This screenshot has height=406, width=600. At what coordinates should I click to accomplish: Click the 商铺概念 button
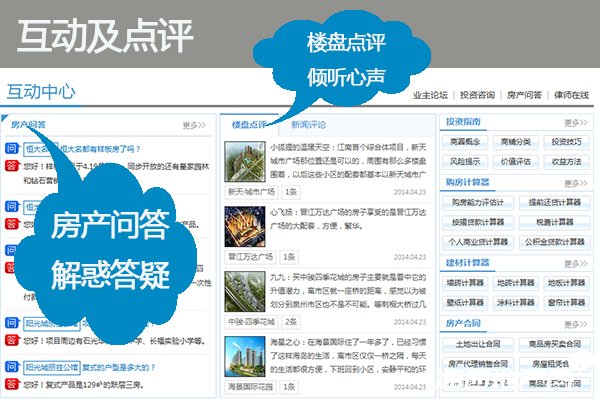point(465,142)
